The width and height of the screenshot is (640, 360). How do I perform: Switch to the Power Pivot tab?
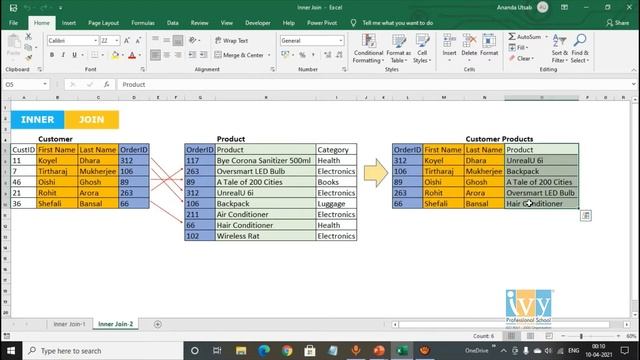coord(322,23)
